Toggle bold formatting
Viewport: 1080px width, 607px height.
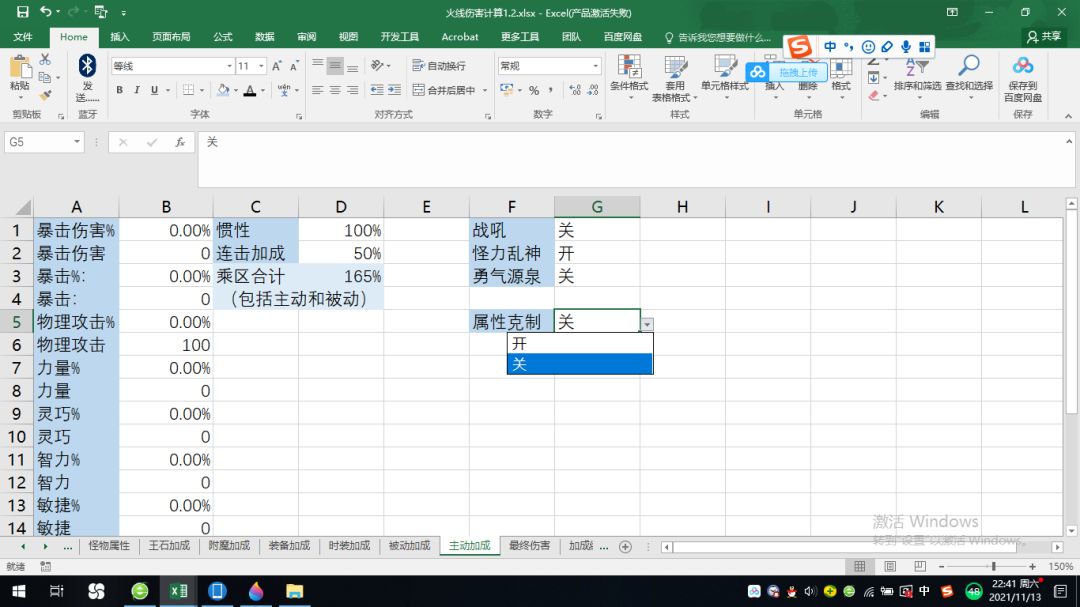click(x=119, y=90)
